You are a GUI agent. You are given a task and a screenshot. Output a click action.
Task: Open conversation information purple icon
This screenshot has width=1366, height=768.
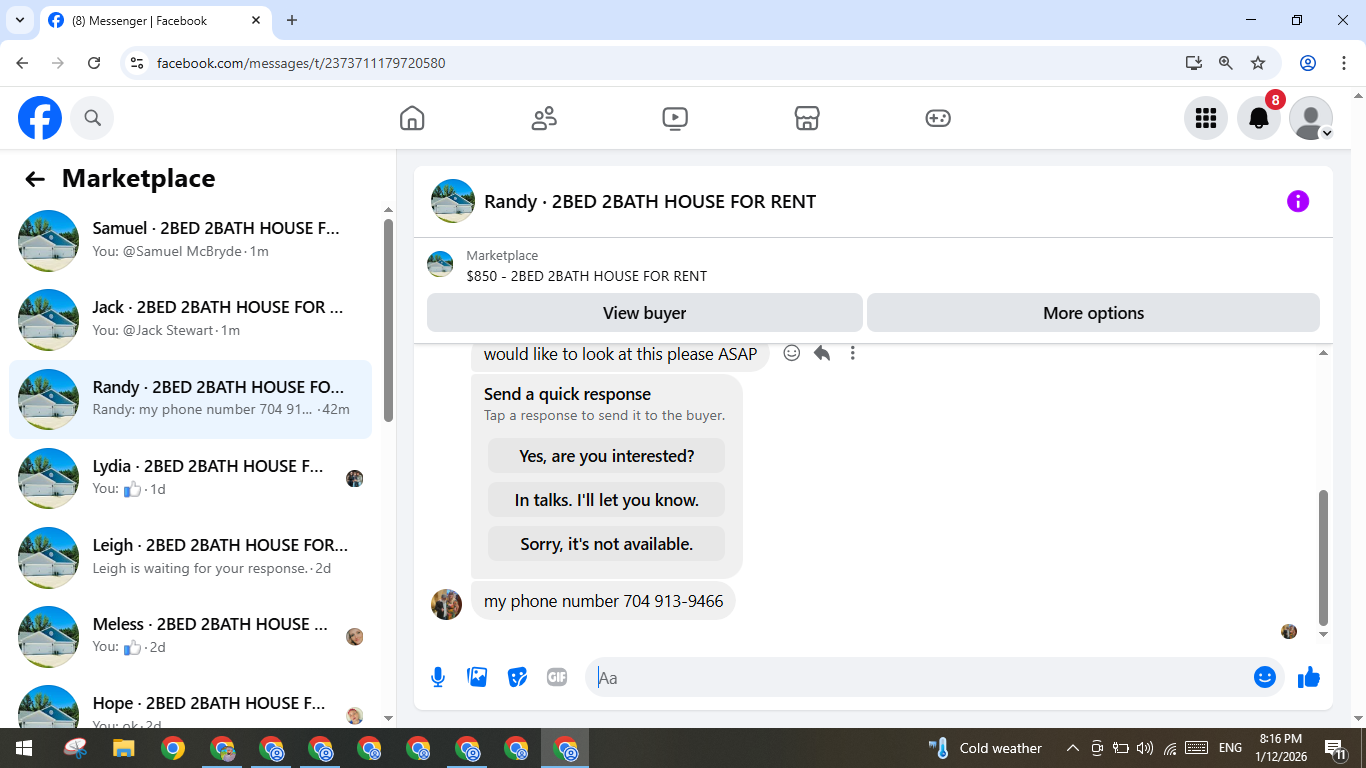1298,201
